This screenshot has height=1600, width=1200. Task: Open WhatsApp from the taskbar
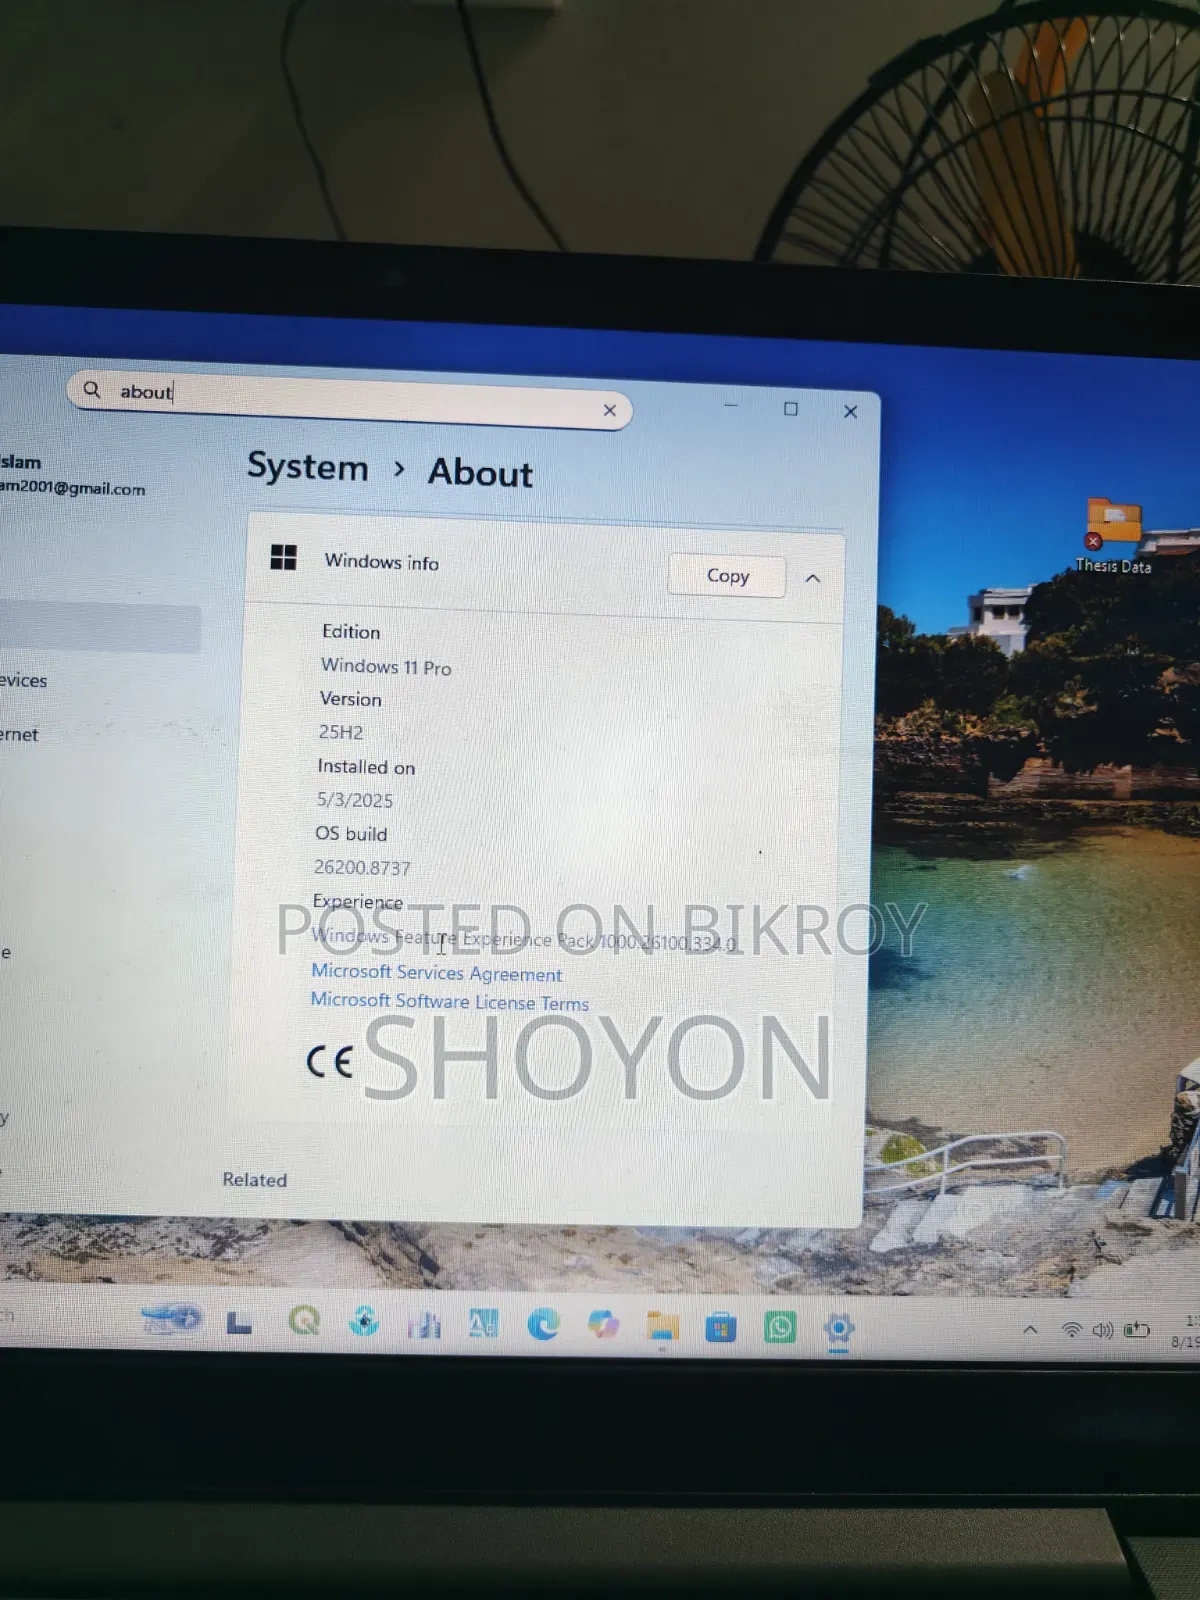[780, 1328]
